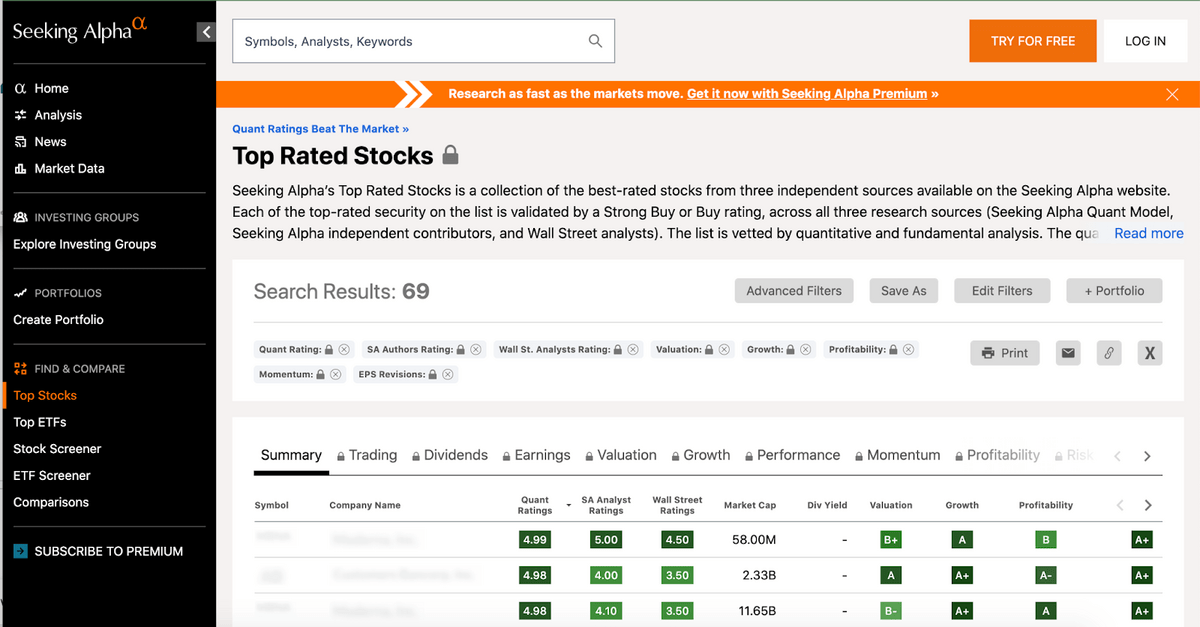This screenshot has height=627, width=1200.
Task: Open the Get it now with Premium link
Action: 807,94
